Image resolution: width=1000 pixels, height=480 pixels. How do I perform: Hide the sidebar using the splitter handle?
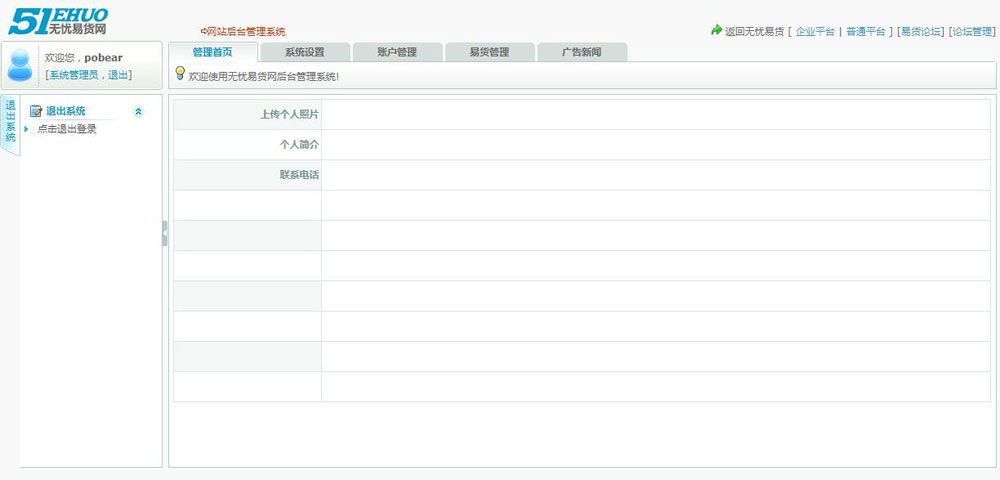pos(164,233)
